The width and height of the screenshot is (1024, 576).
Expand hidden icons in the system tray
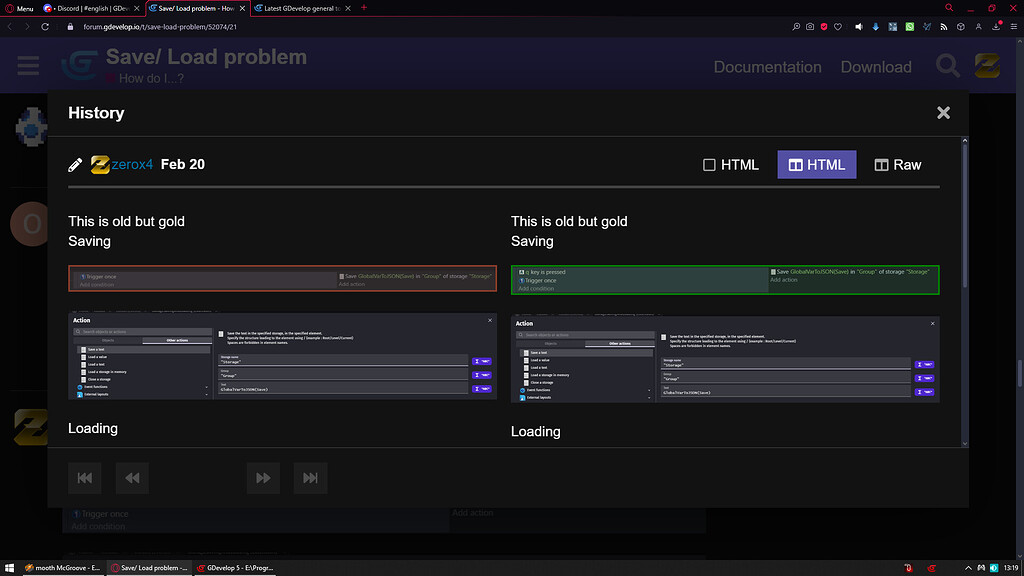[967, 567]
